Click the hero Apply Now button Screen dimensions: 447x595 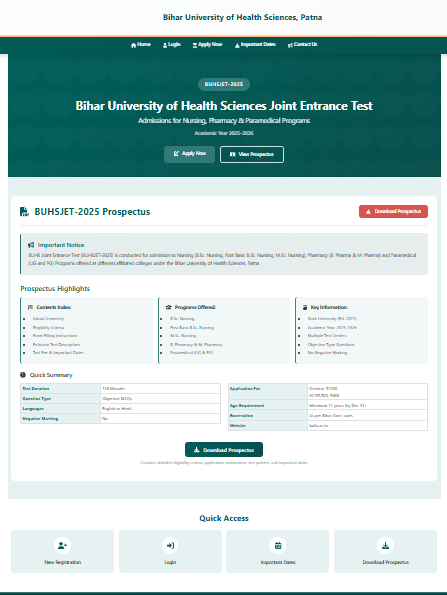tap(189, 154)
